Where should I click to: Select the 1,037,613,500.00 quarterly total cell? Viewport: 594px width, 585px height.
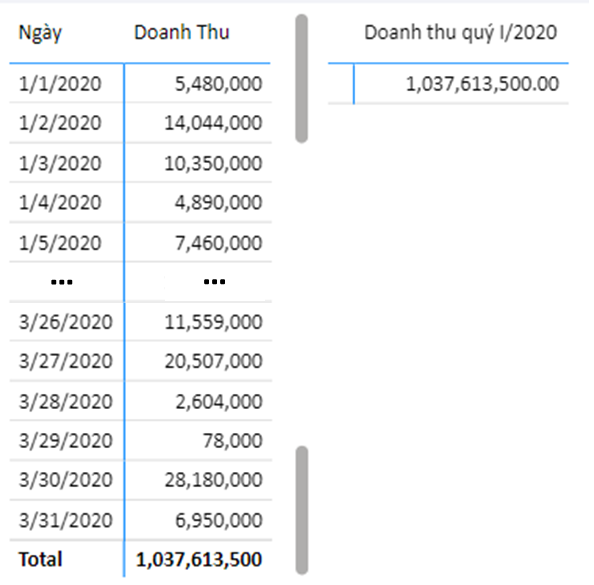(x=482, y=84)
